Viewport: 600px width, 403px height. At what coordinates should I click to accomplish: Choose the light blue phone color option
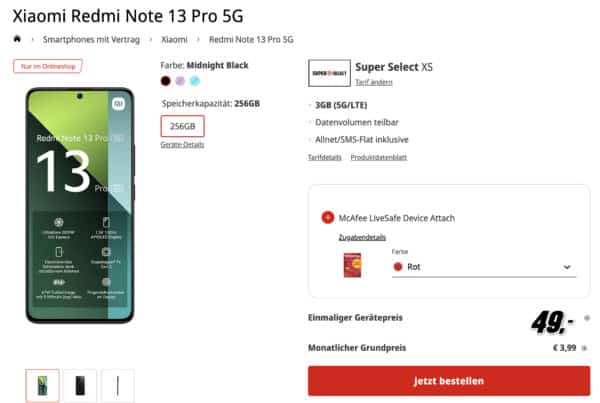194,80
